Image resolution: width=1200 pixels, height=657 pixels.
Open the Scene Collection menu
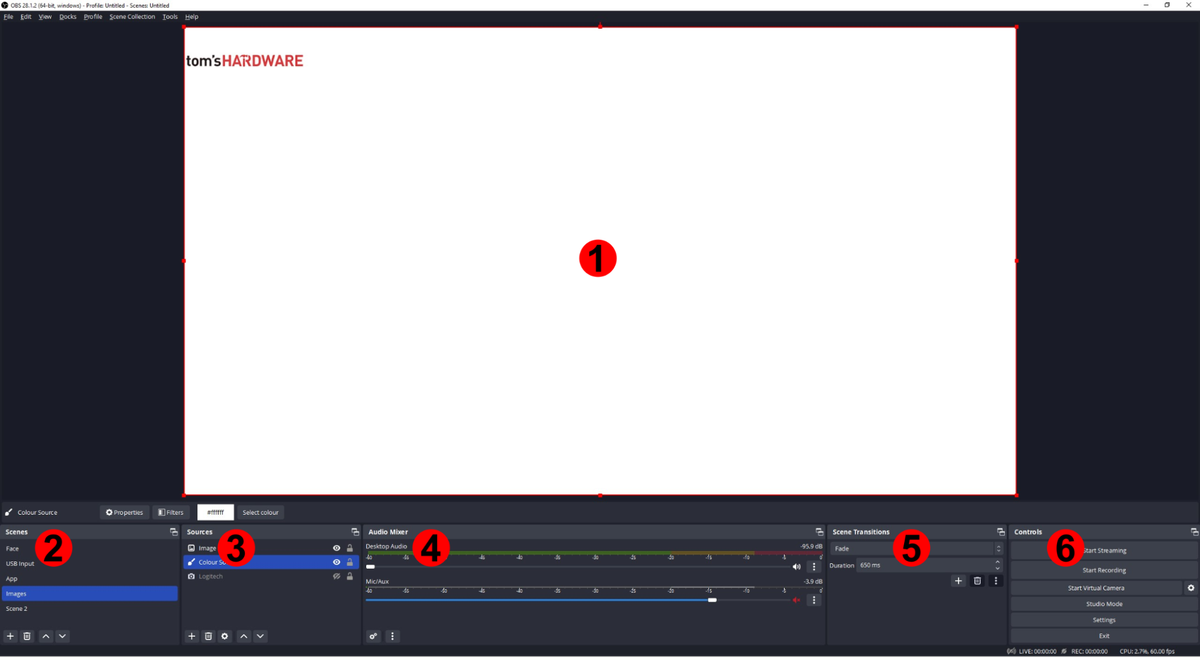(x=131, y=16)
